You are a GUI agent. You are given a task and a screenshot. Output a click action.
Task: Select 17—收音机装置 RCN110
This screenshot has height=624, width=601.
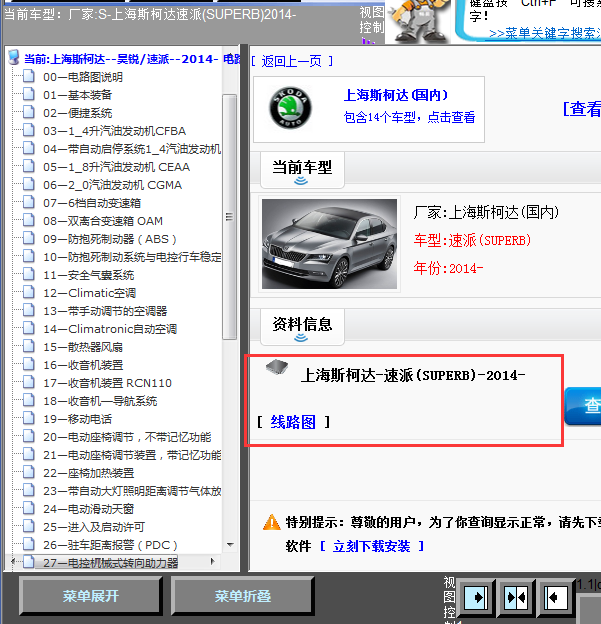tap(107, 383)
